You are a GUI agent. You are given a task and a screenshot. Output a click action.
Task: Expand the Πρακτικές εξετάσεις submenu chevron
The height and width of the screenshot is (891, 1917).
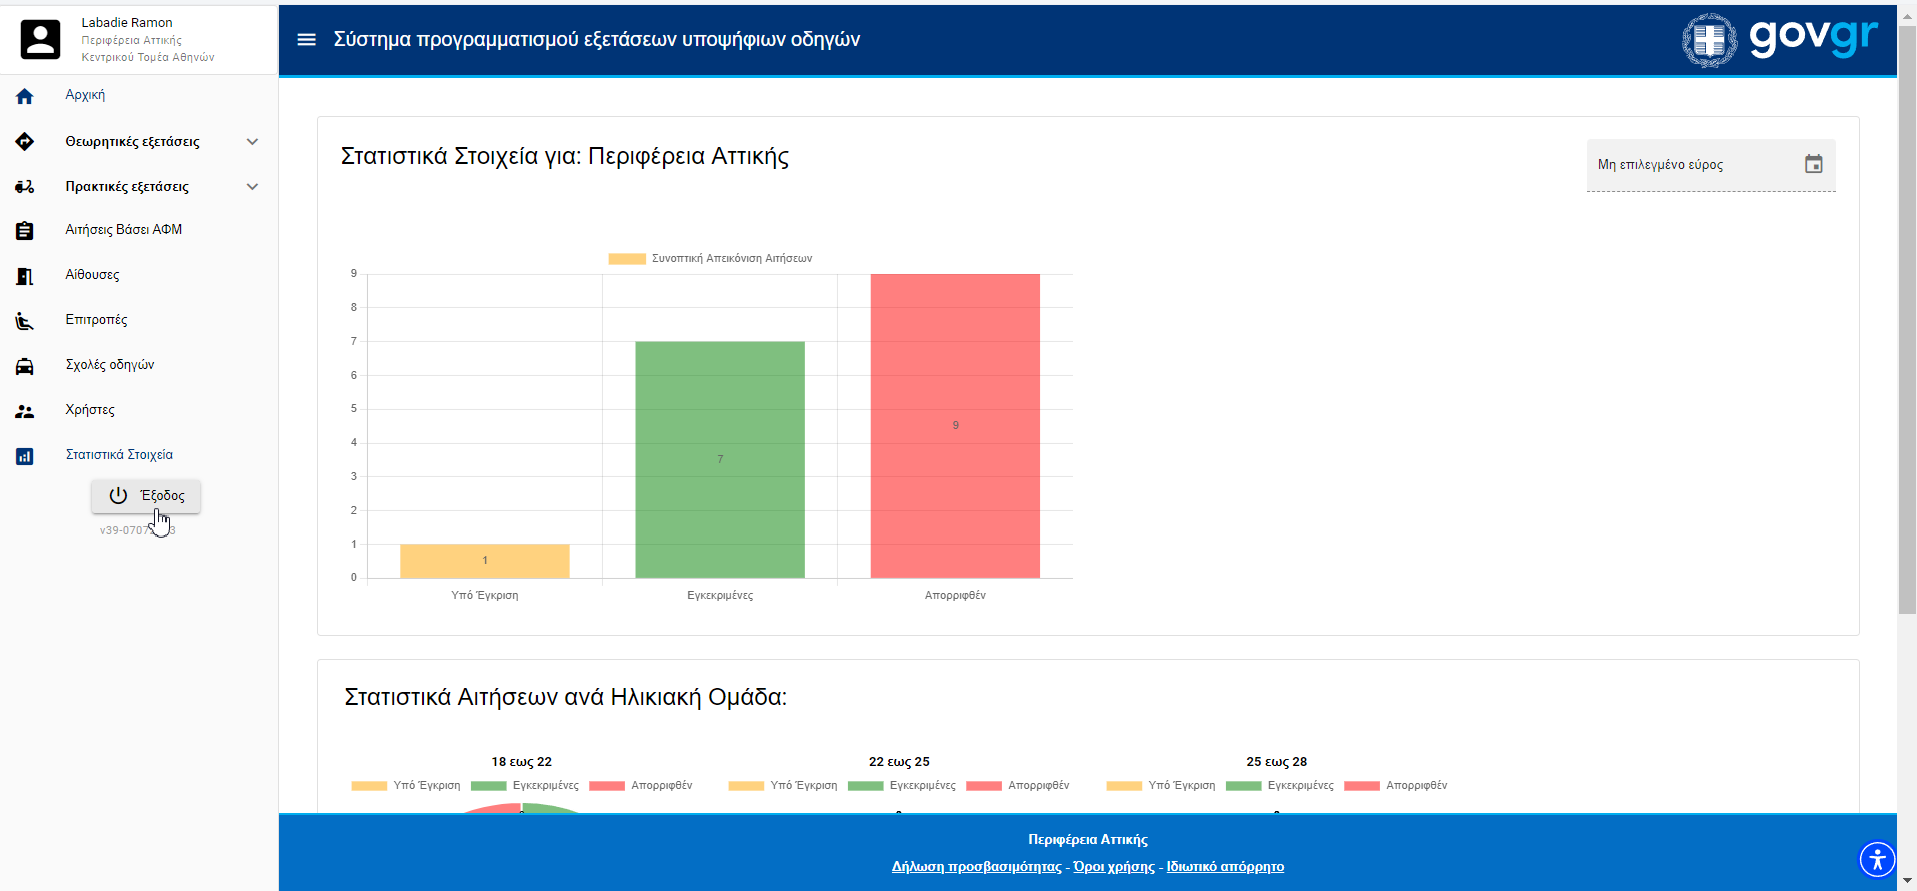[252, 187]
